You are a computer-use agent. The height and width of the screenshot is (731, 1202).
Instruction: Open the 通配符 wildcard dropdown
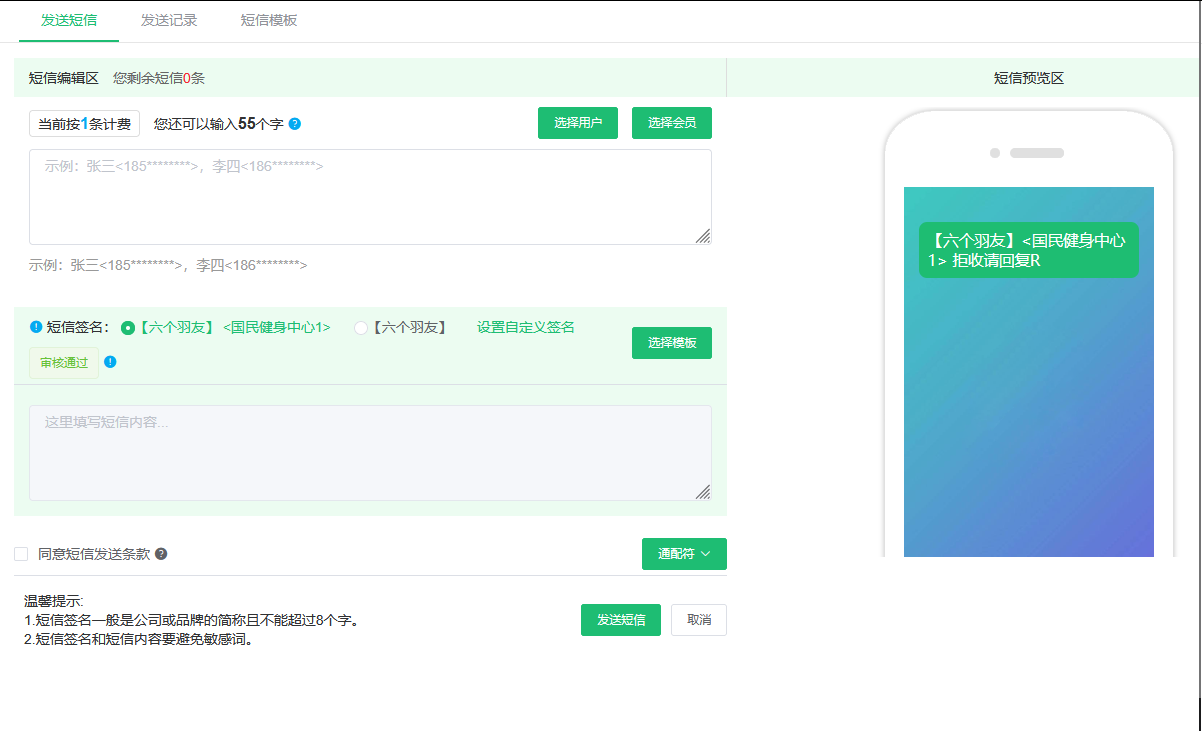pos(684,554)
